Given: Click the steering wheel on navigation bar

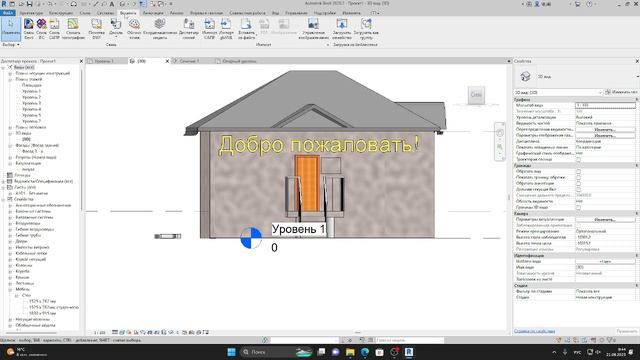Looking at the screenshot, I should tap(500, 133).
